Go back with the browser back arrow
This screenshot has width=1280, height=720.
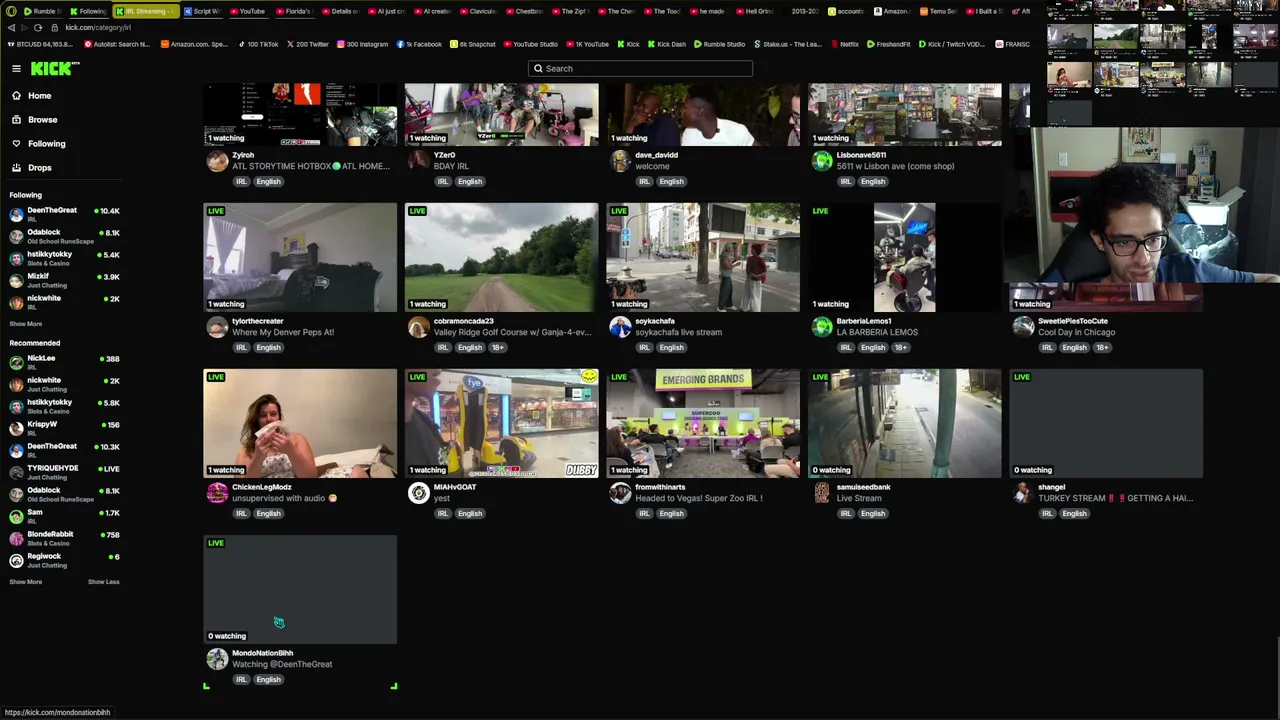click(x=11, y=27)
